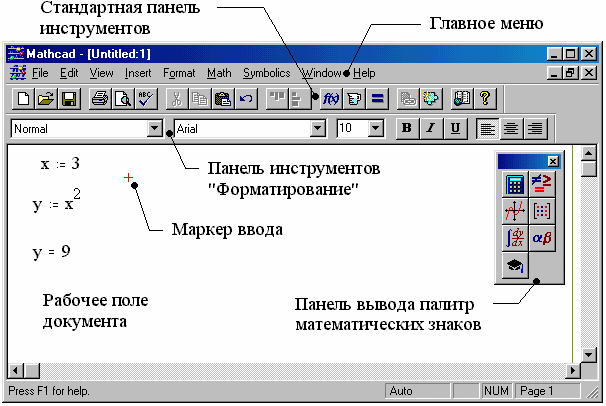Open the Edit menu
Image resolution: width=606 pixels, height=406 pixels.
69,73
